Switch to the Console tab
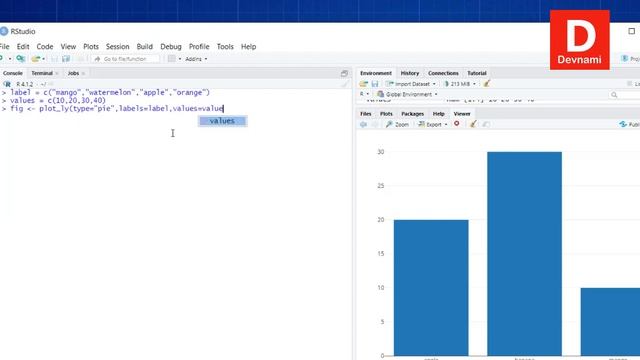This screenshot has height=360, width=640. click(13, 73)
